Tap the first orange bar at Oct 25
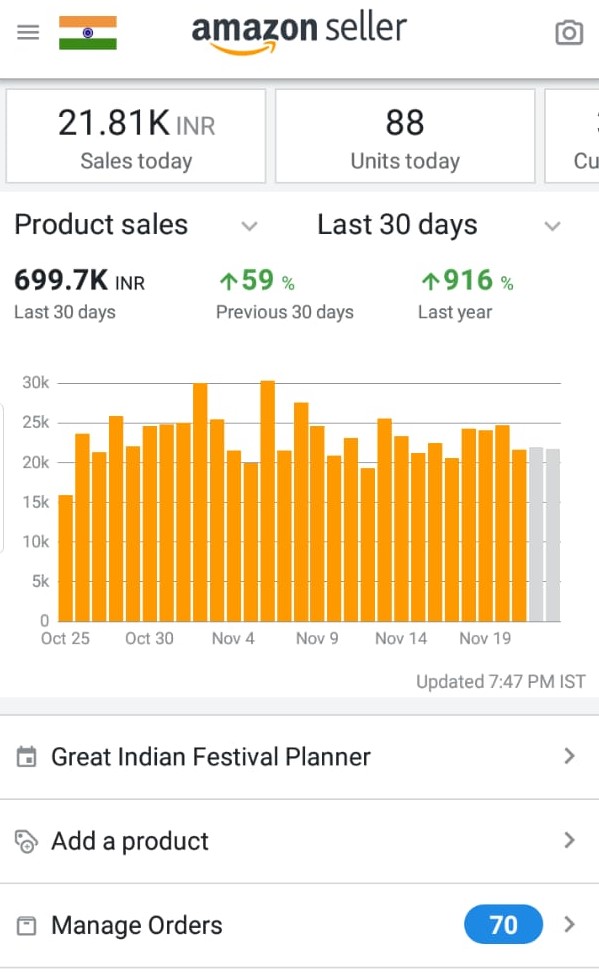599x973 pixels. click(66, 558)
